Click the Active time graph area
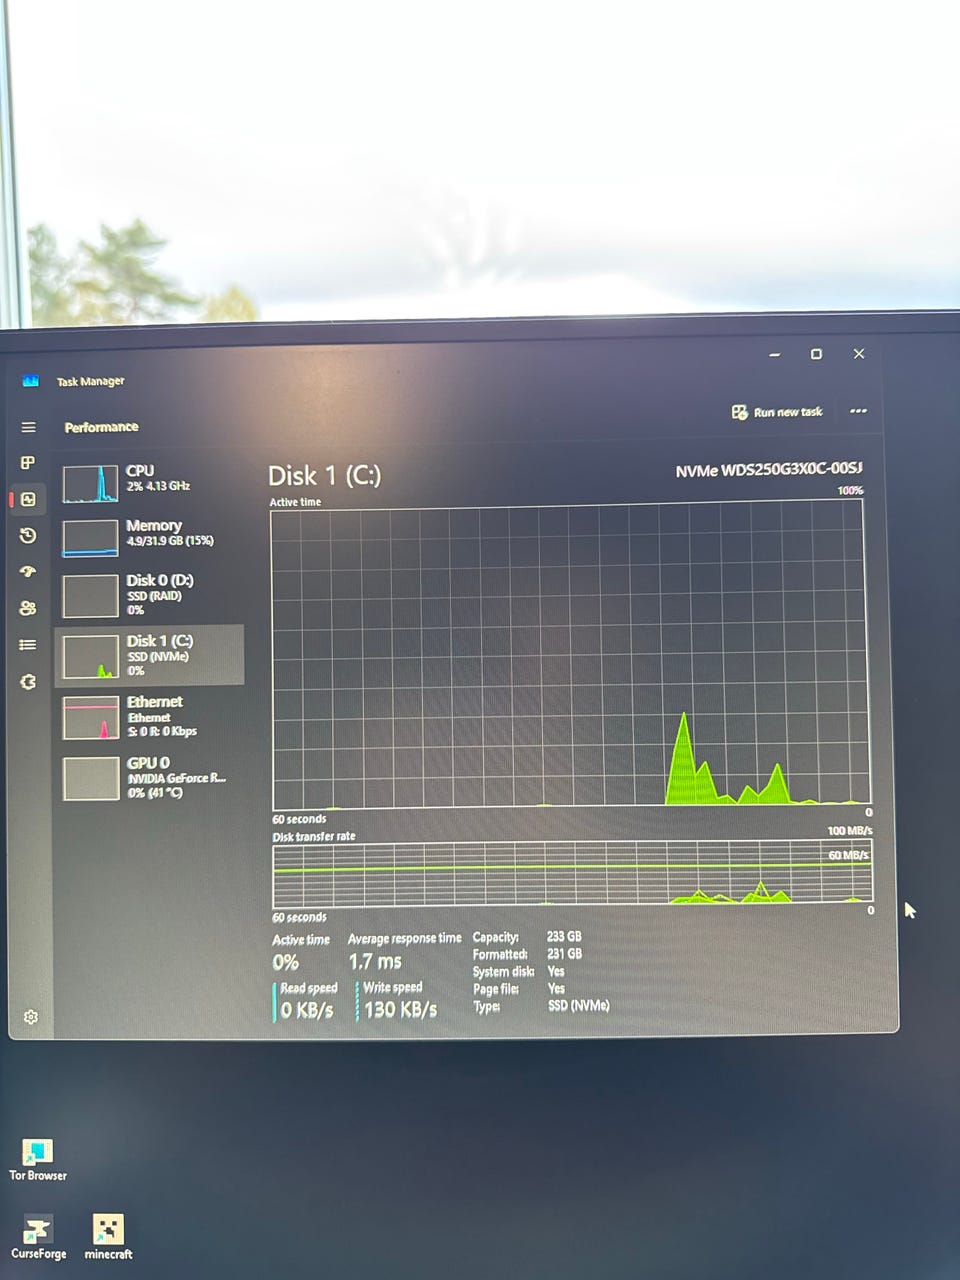 570,655
